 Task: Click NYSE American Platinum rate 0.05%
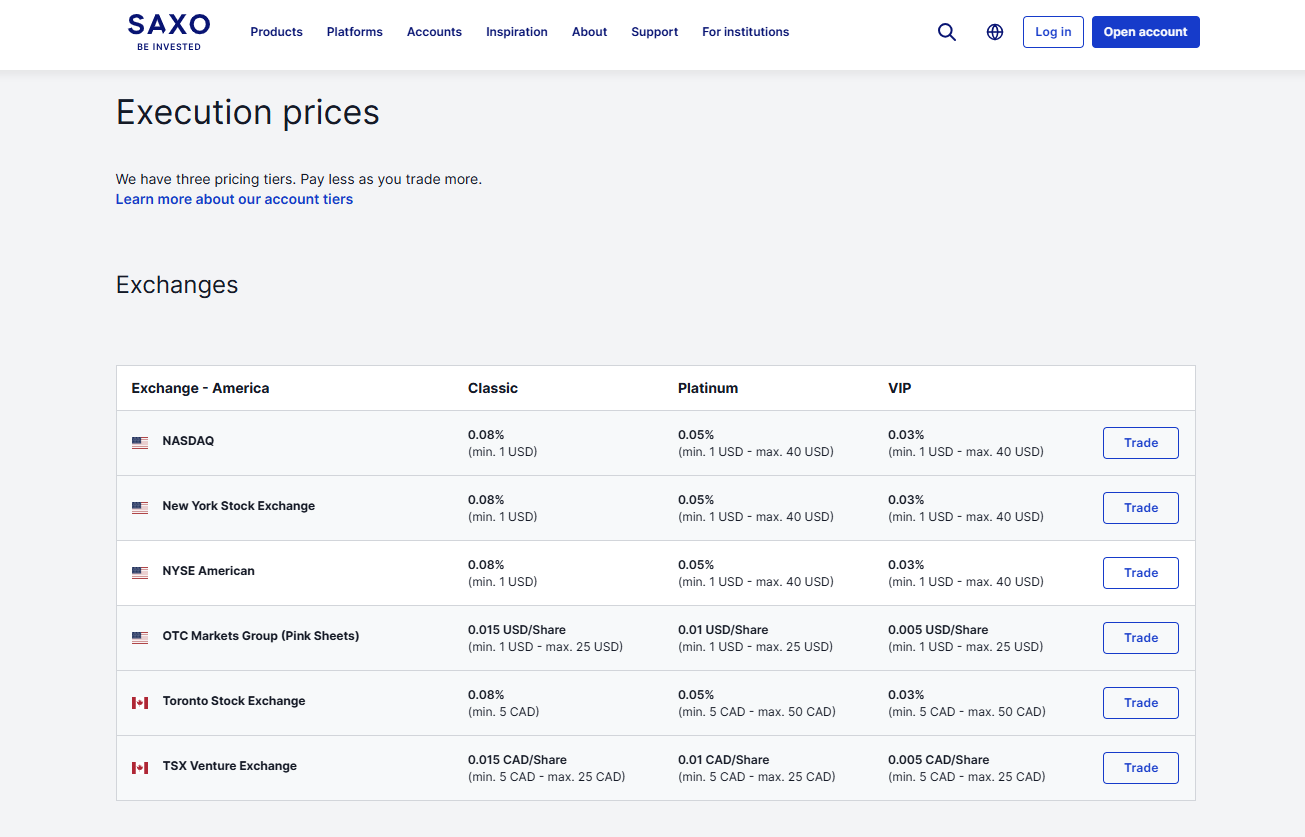696,565
